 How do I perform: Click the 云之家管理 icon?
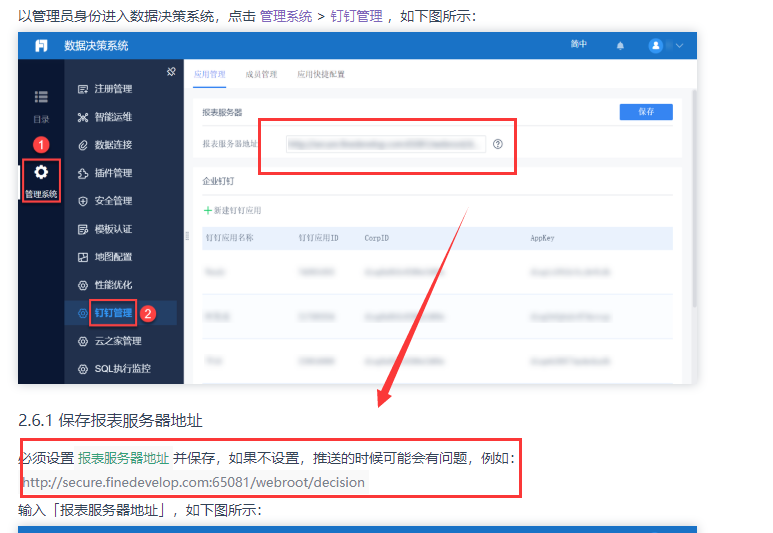(x=83, y=341)
